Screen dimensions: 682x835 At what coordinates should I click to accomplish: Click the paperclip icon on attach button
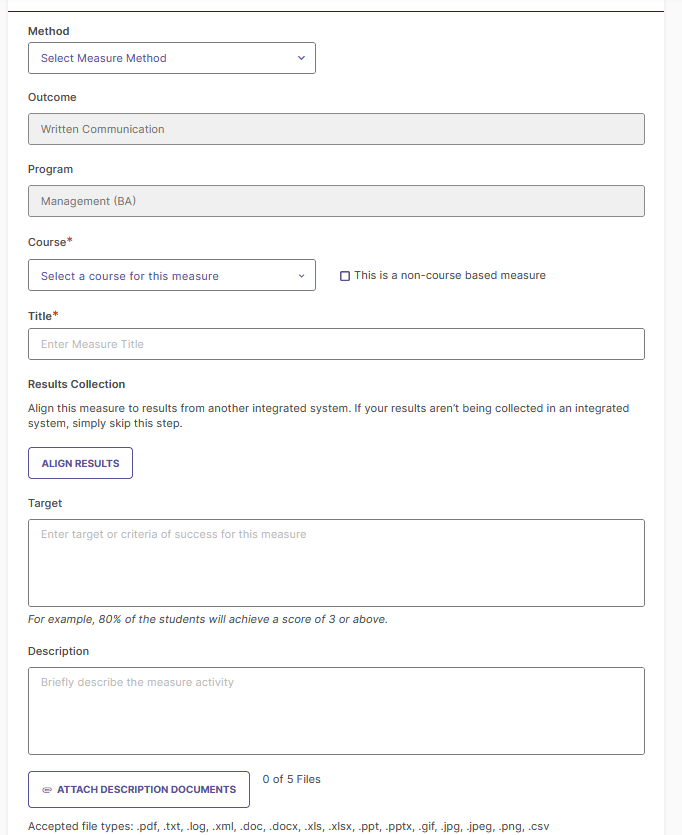(x=47, y=790)
